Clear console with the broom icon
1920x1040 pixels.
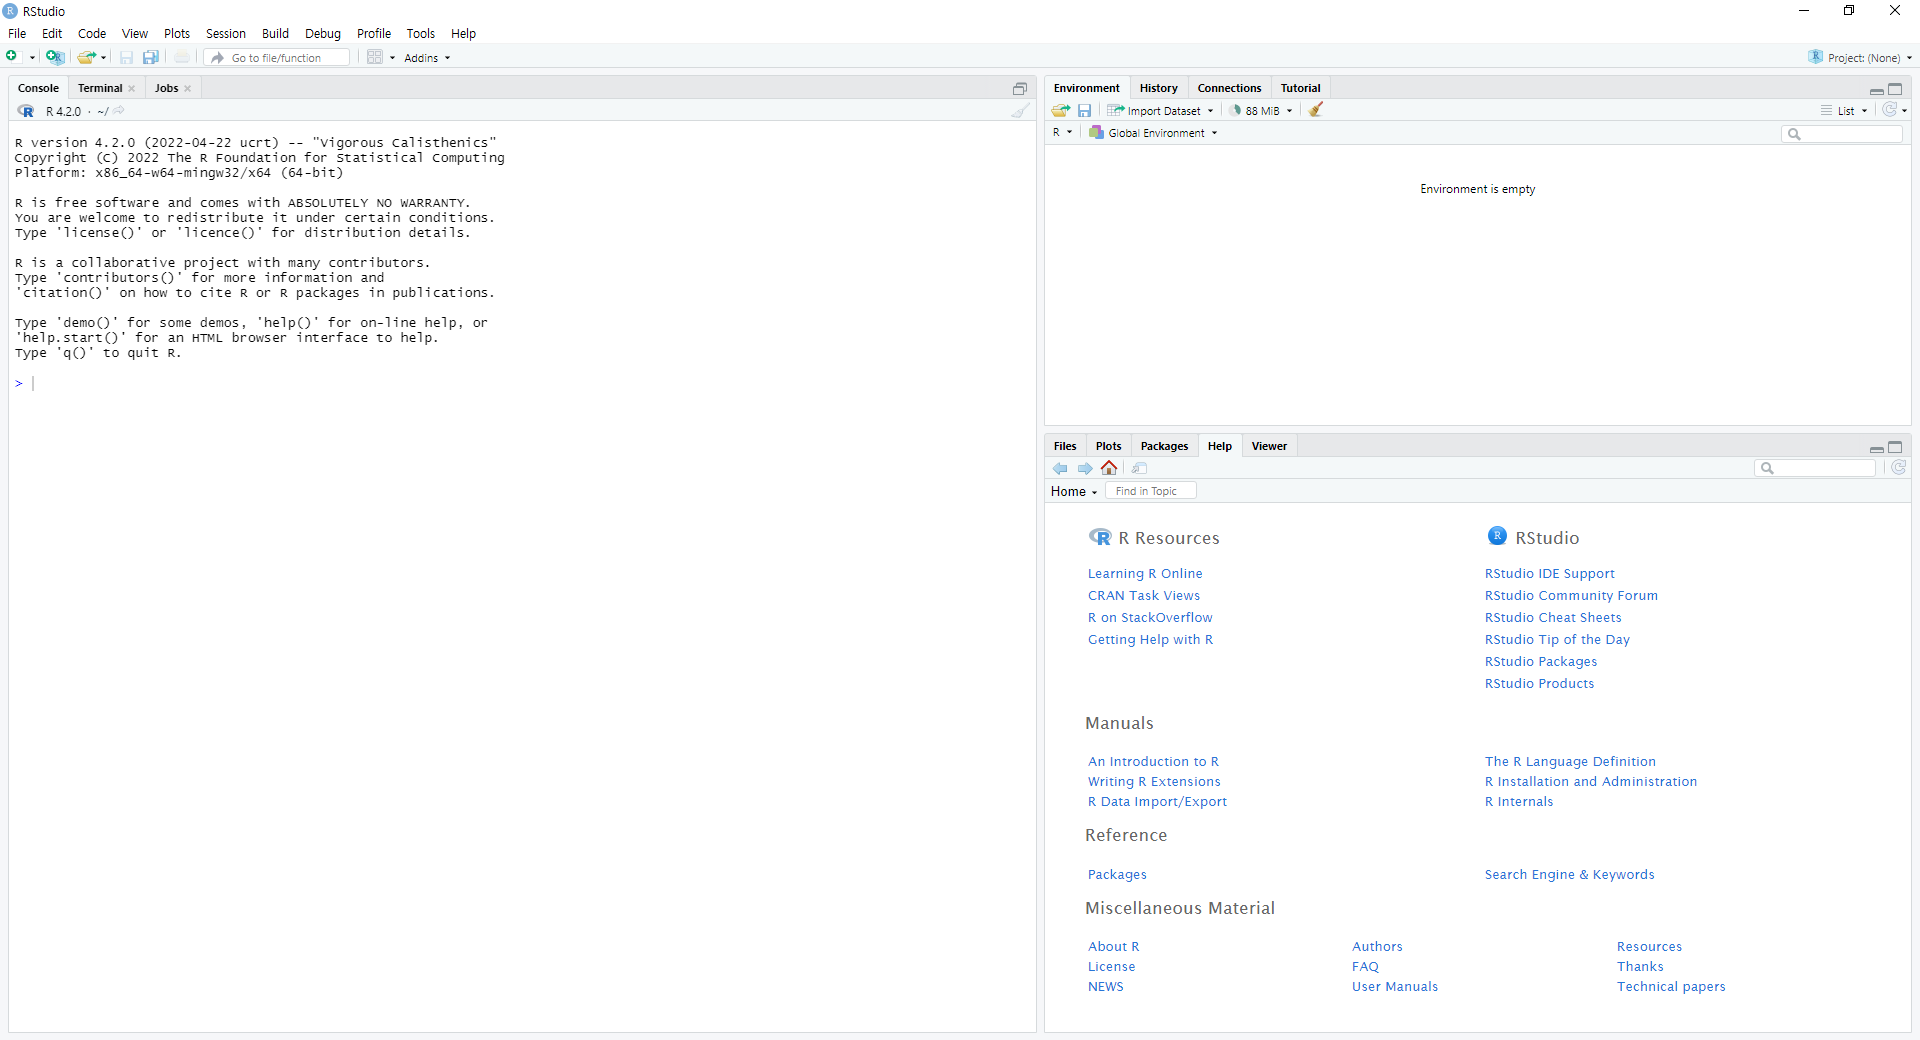tap(1020, 111)
